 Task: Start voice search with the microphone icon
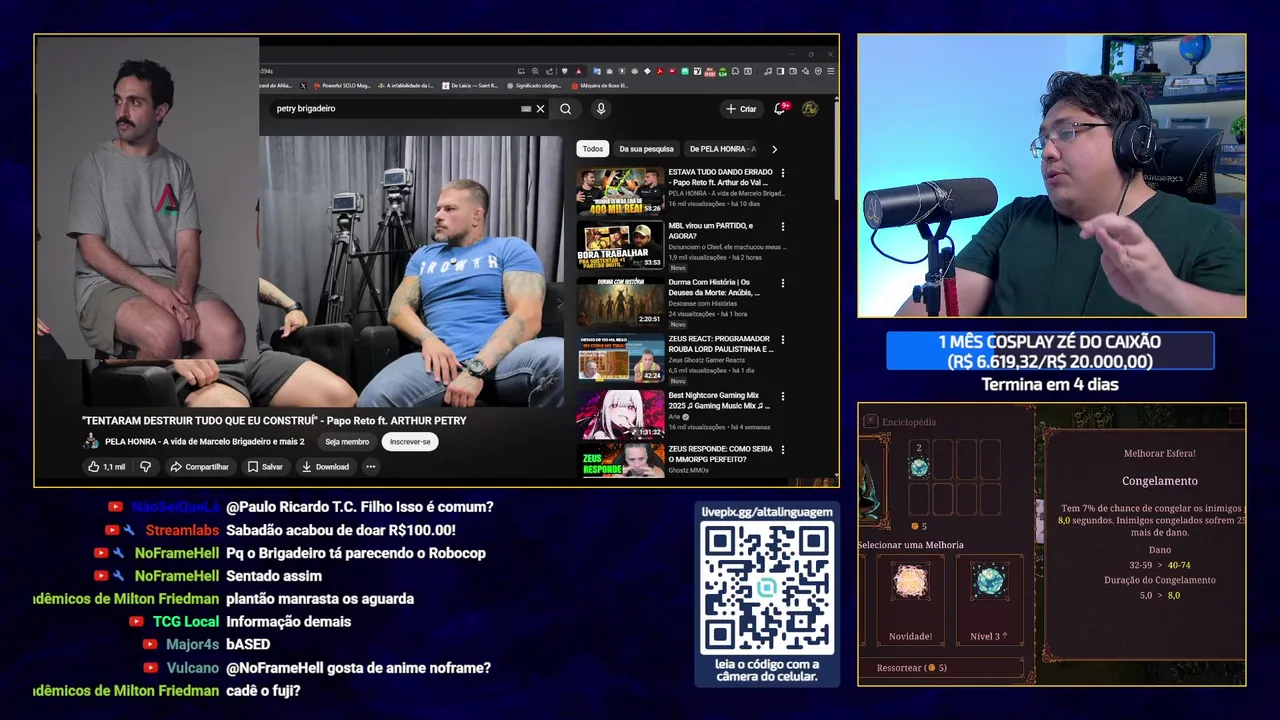click(x=601, y=109)
